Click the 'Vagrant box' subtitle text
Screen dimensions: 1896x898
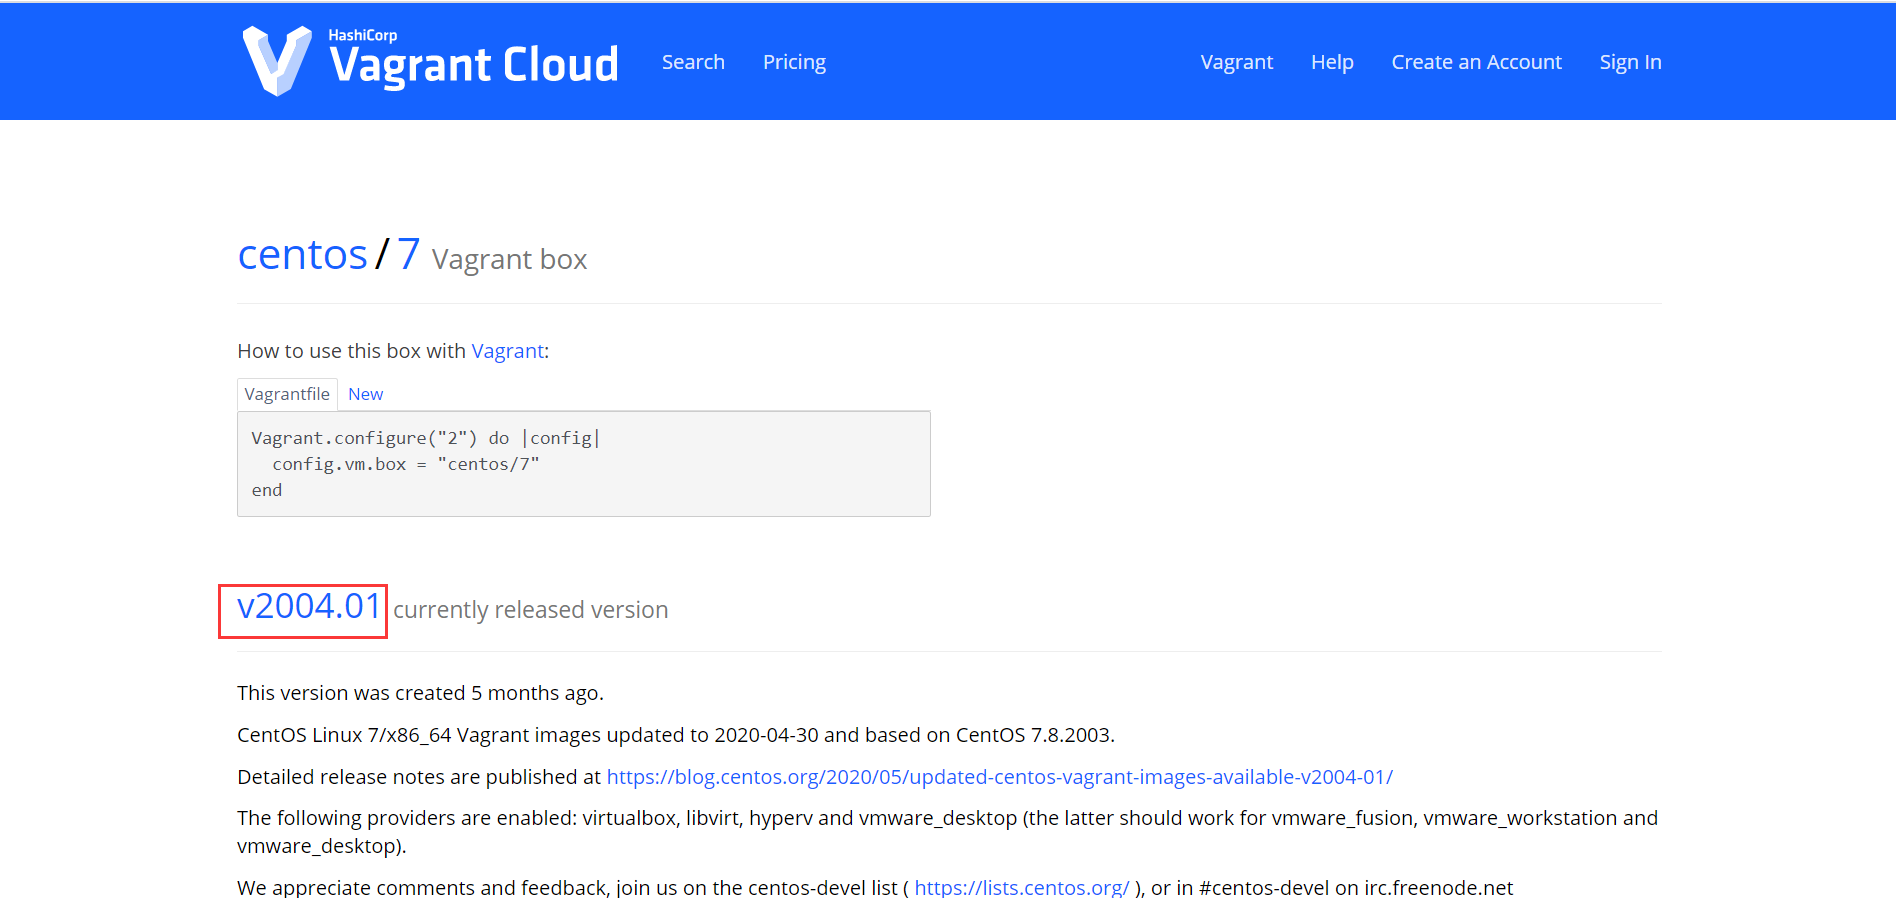(509, 260)
